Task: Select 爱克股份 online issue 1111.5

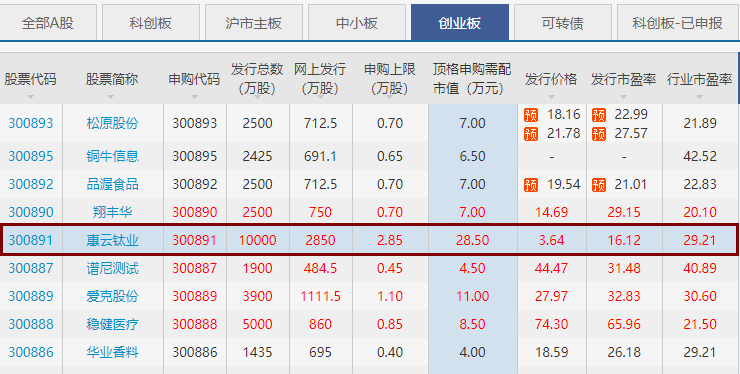Action: (x=320, y=297)
